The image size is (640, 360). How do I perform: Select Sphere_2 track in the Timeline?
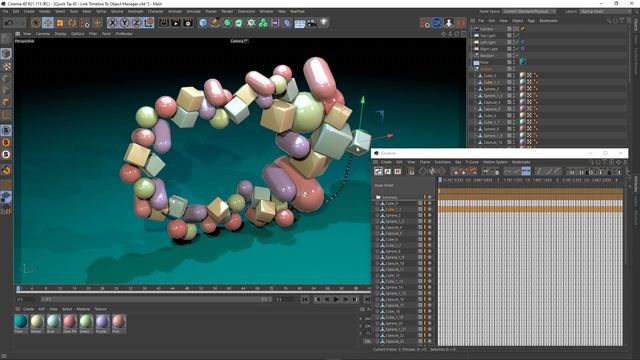click(393, 215)
